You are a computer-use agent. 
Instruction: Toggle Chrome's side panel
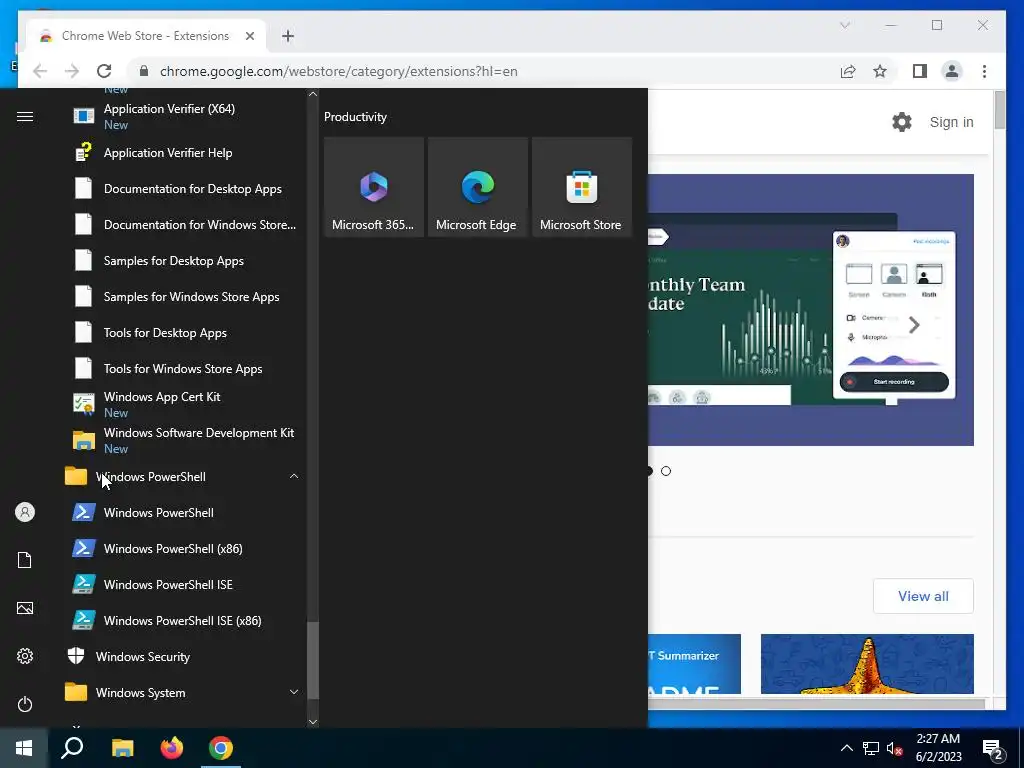coord(920,71)
